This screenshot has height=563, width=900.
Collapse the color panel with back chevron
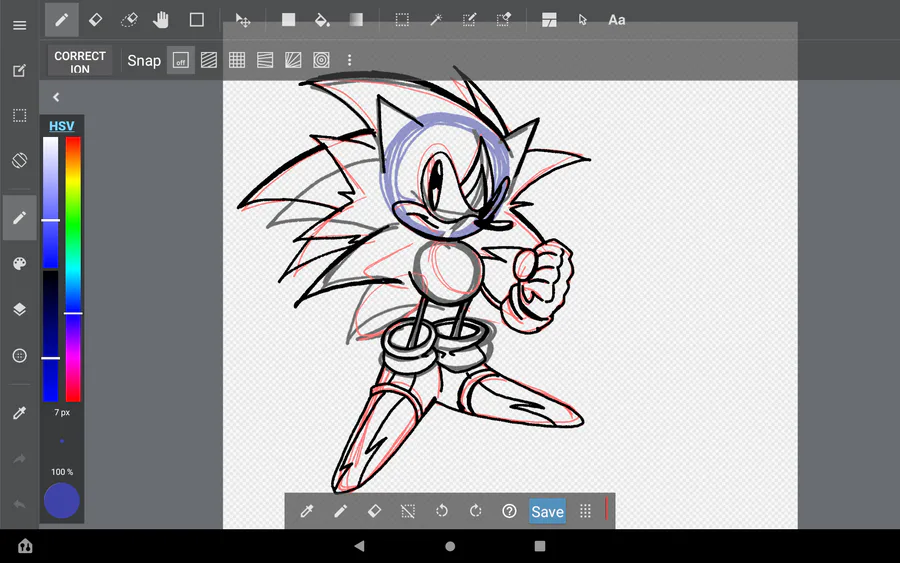pyautogui.click(x=56, y=97)
